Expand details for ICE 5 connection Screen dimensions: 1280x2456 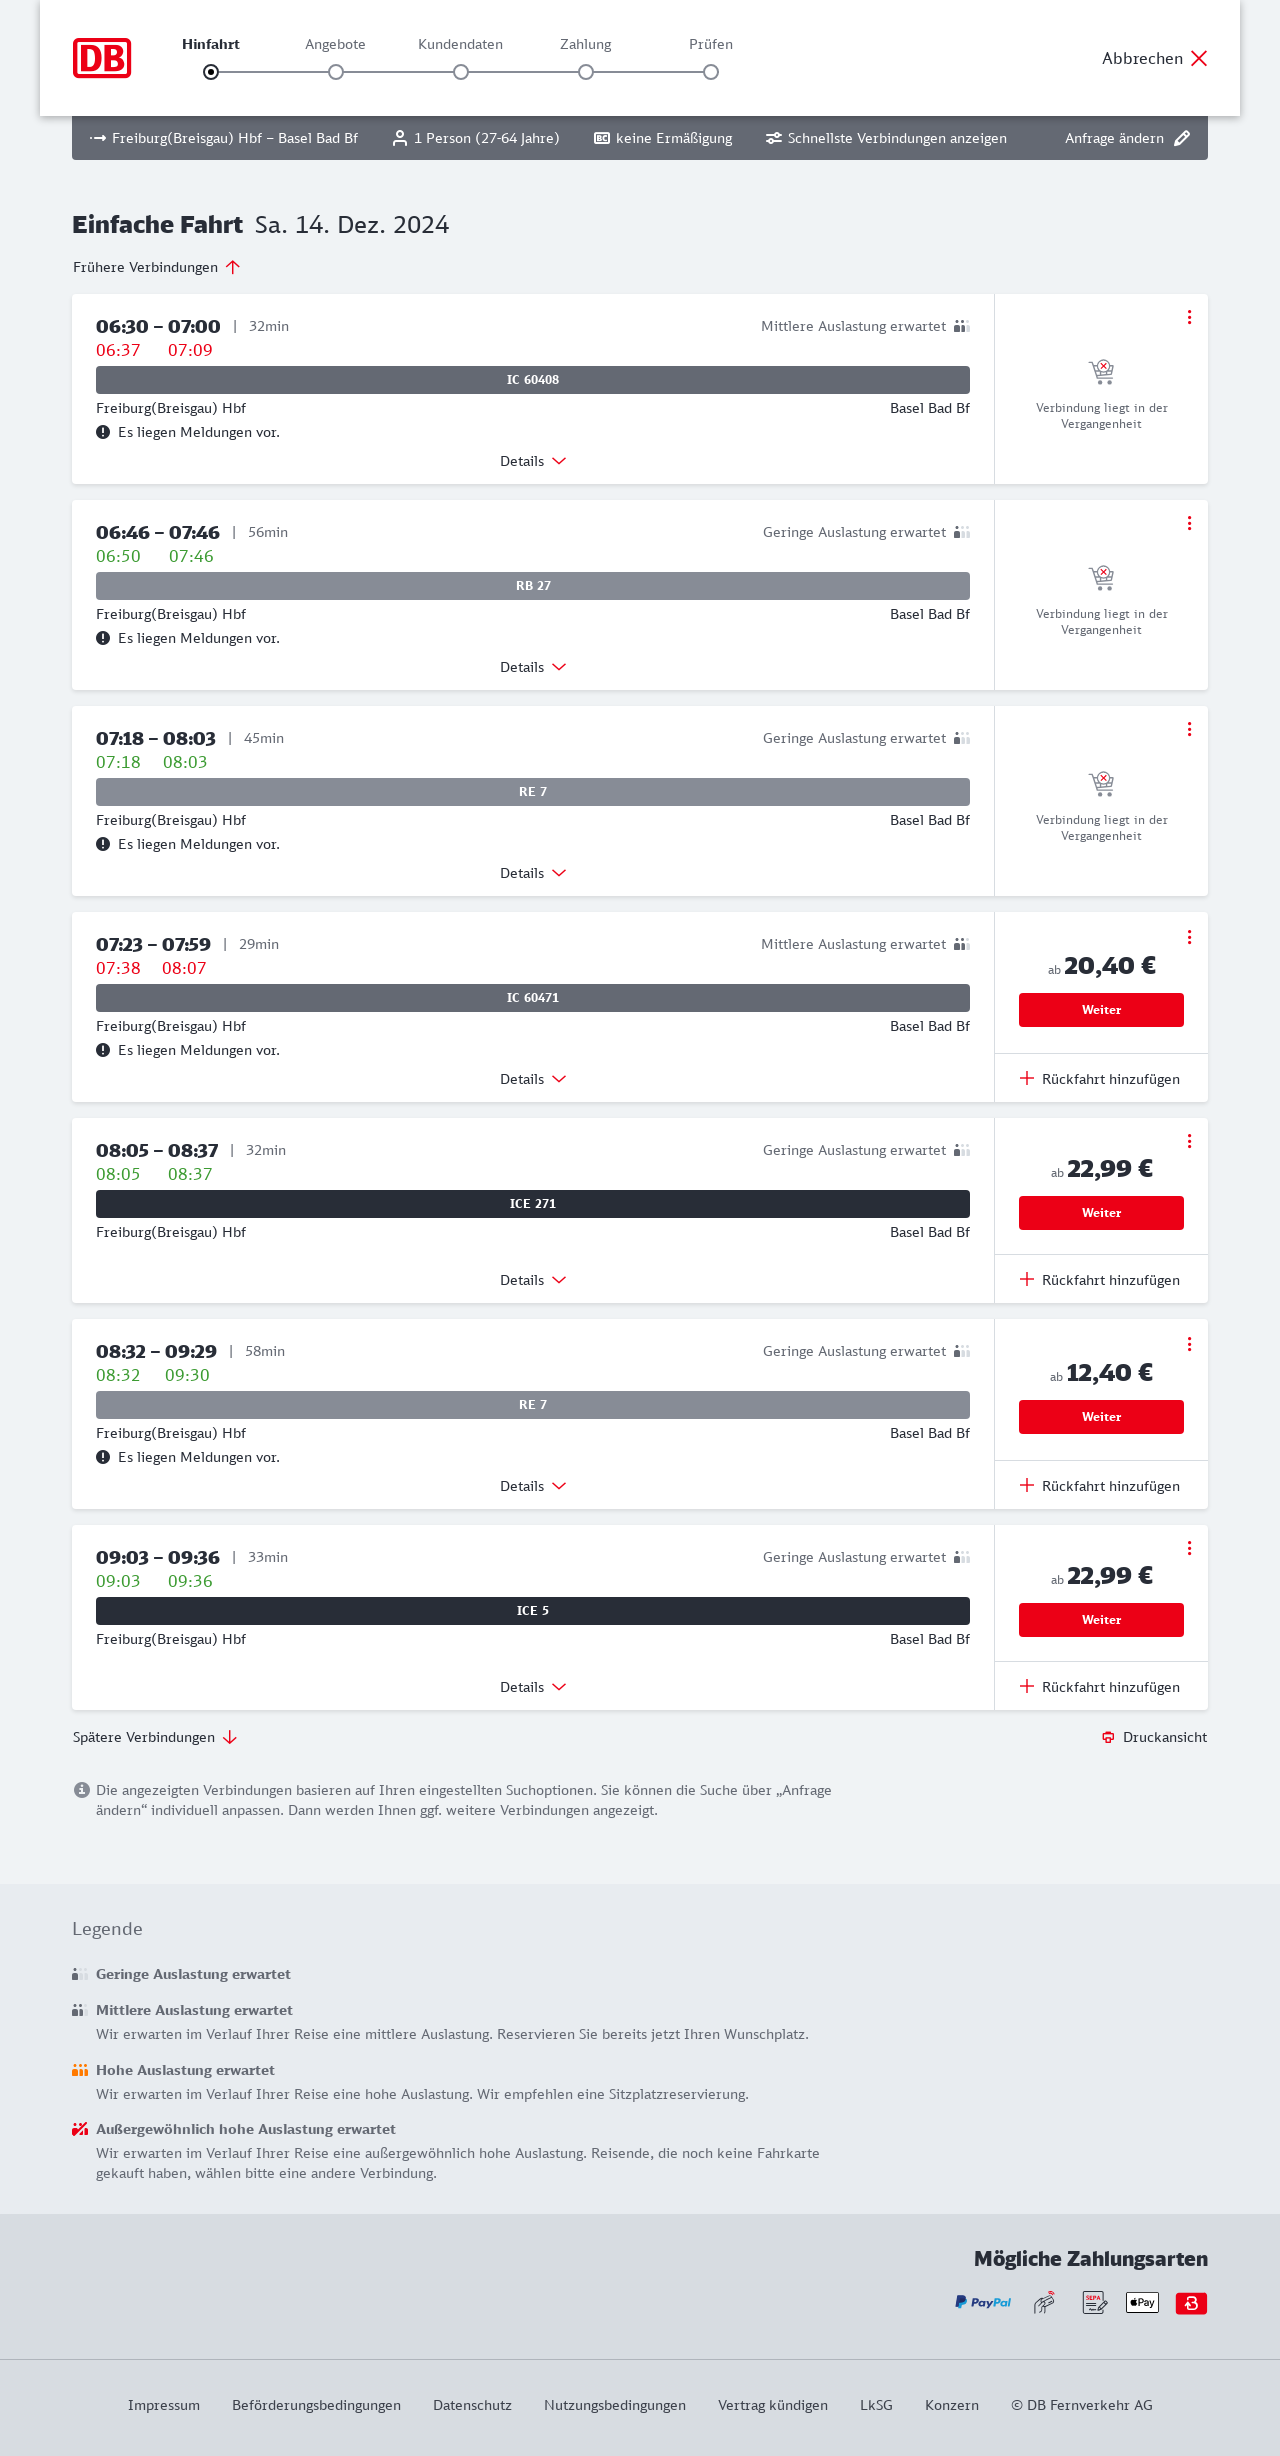(533, 1687)
